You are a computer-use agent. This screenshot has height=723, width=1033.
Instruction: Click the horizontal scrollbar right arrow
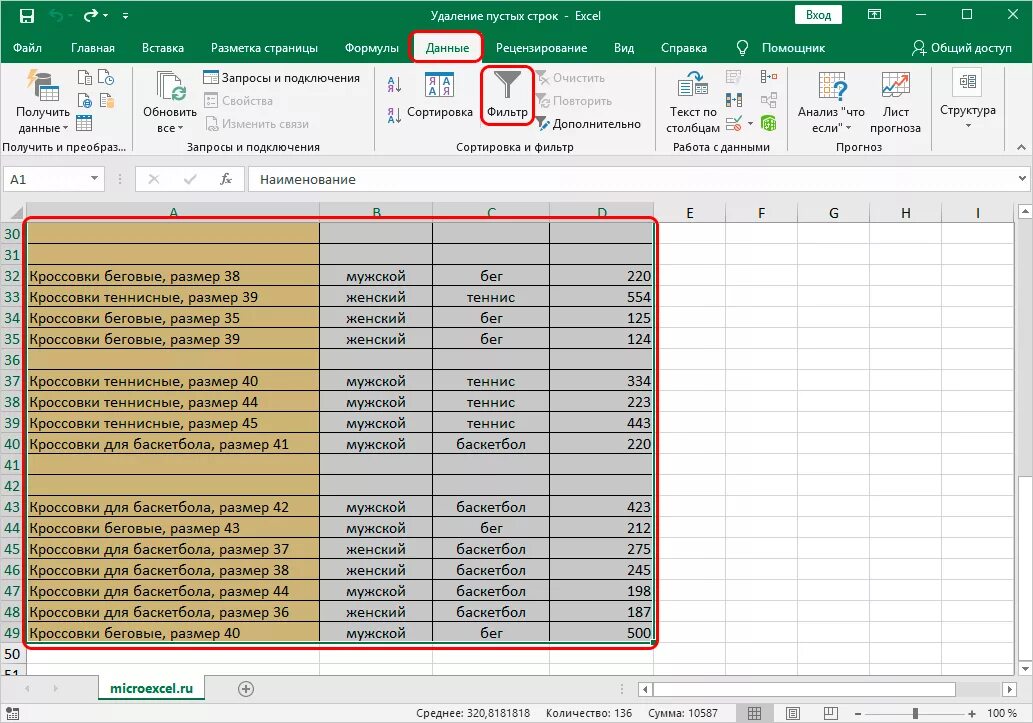[x=1010, y=689]
